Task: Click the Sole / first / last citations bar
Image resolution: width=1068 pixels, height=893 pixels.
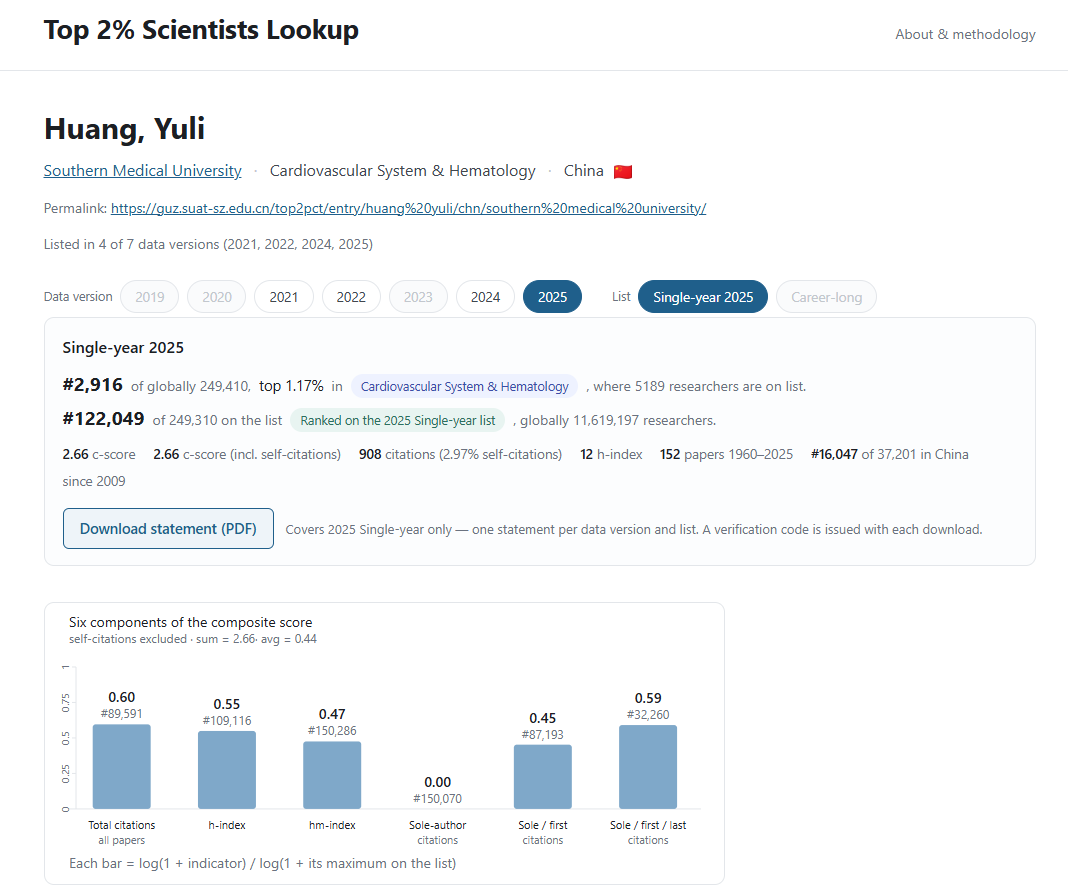Action: pyautogui.click(x=648, y=767)
